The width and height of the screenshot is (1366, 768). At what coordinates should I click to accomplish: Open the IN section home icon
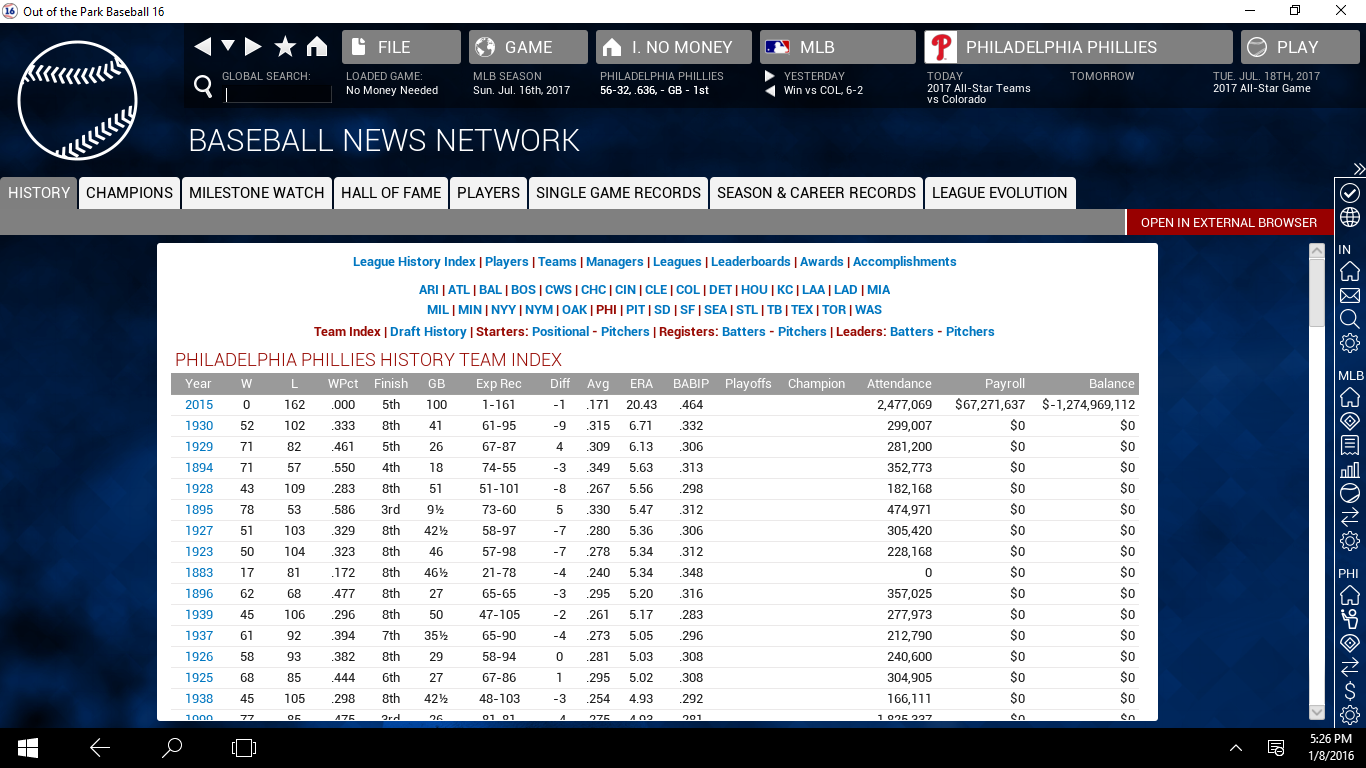coord(1350,271)
